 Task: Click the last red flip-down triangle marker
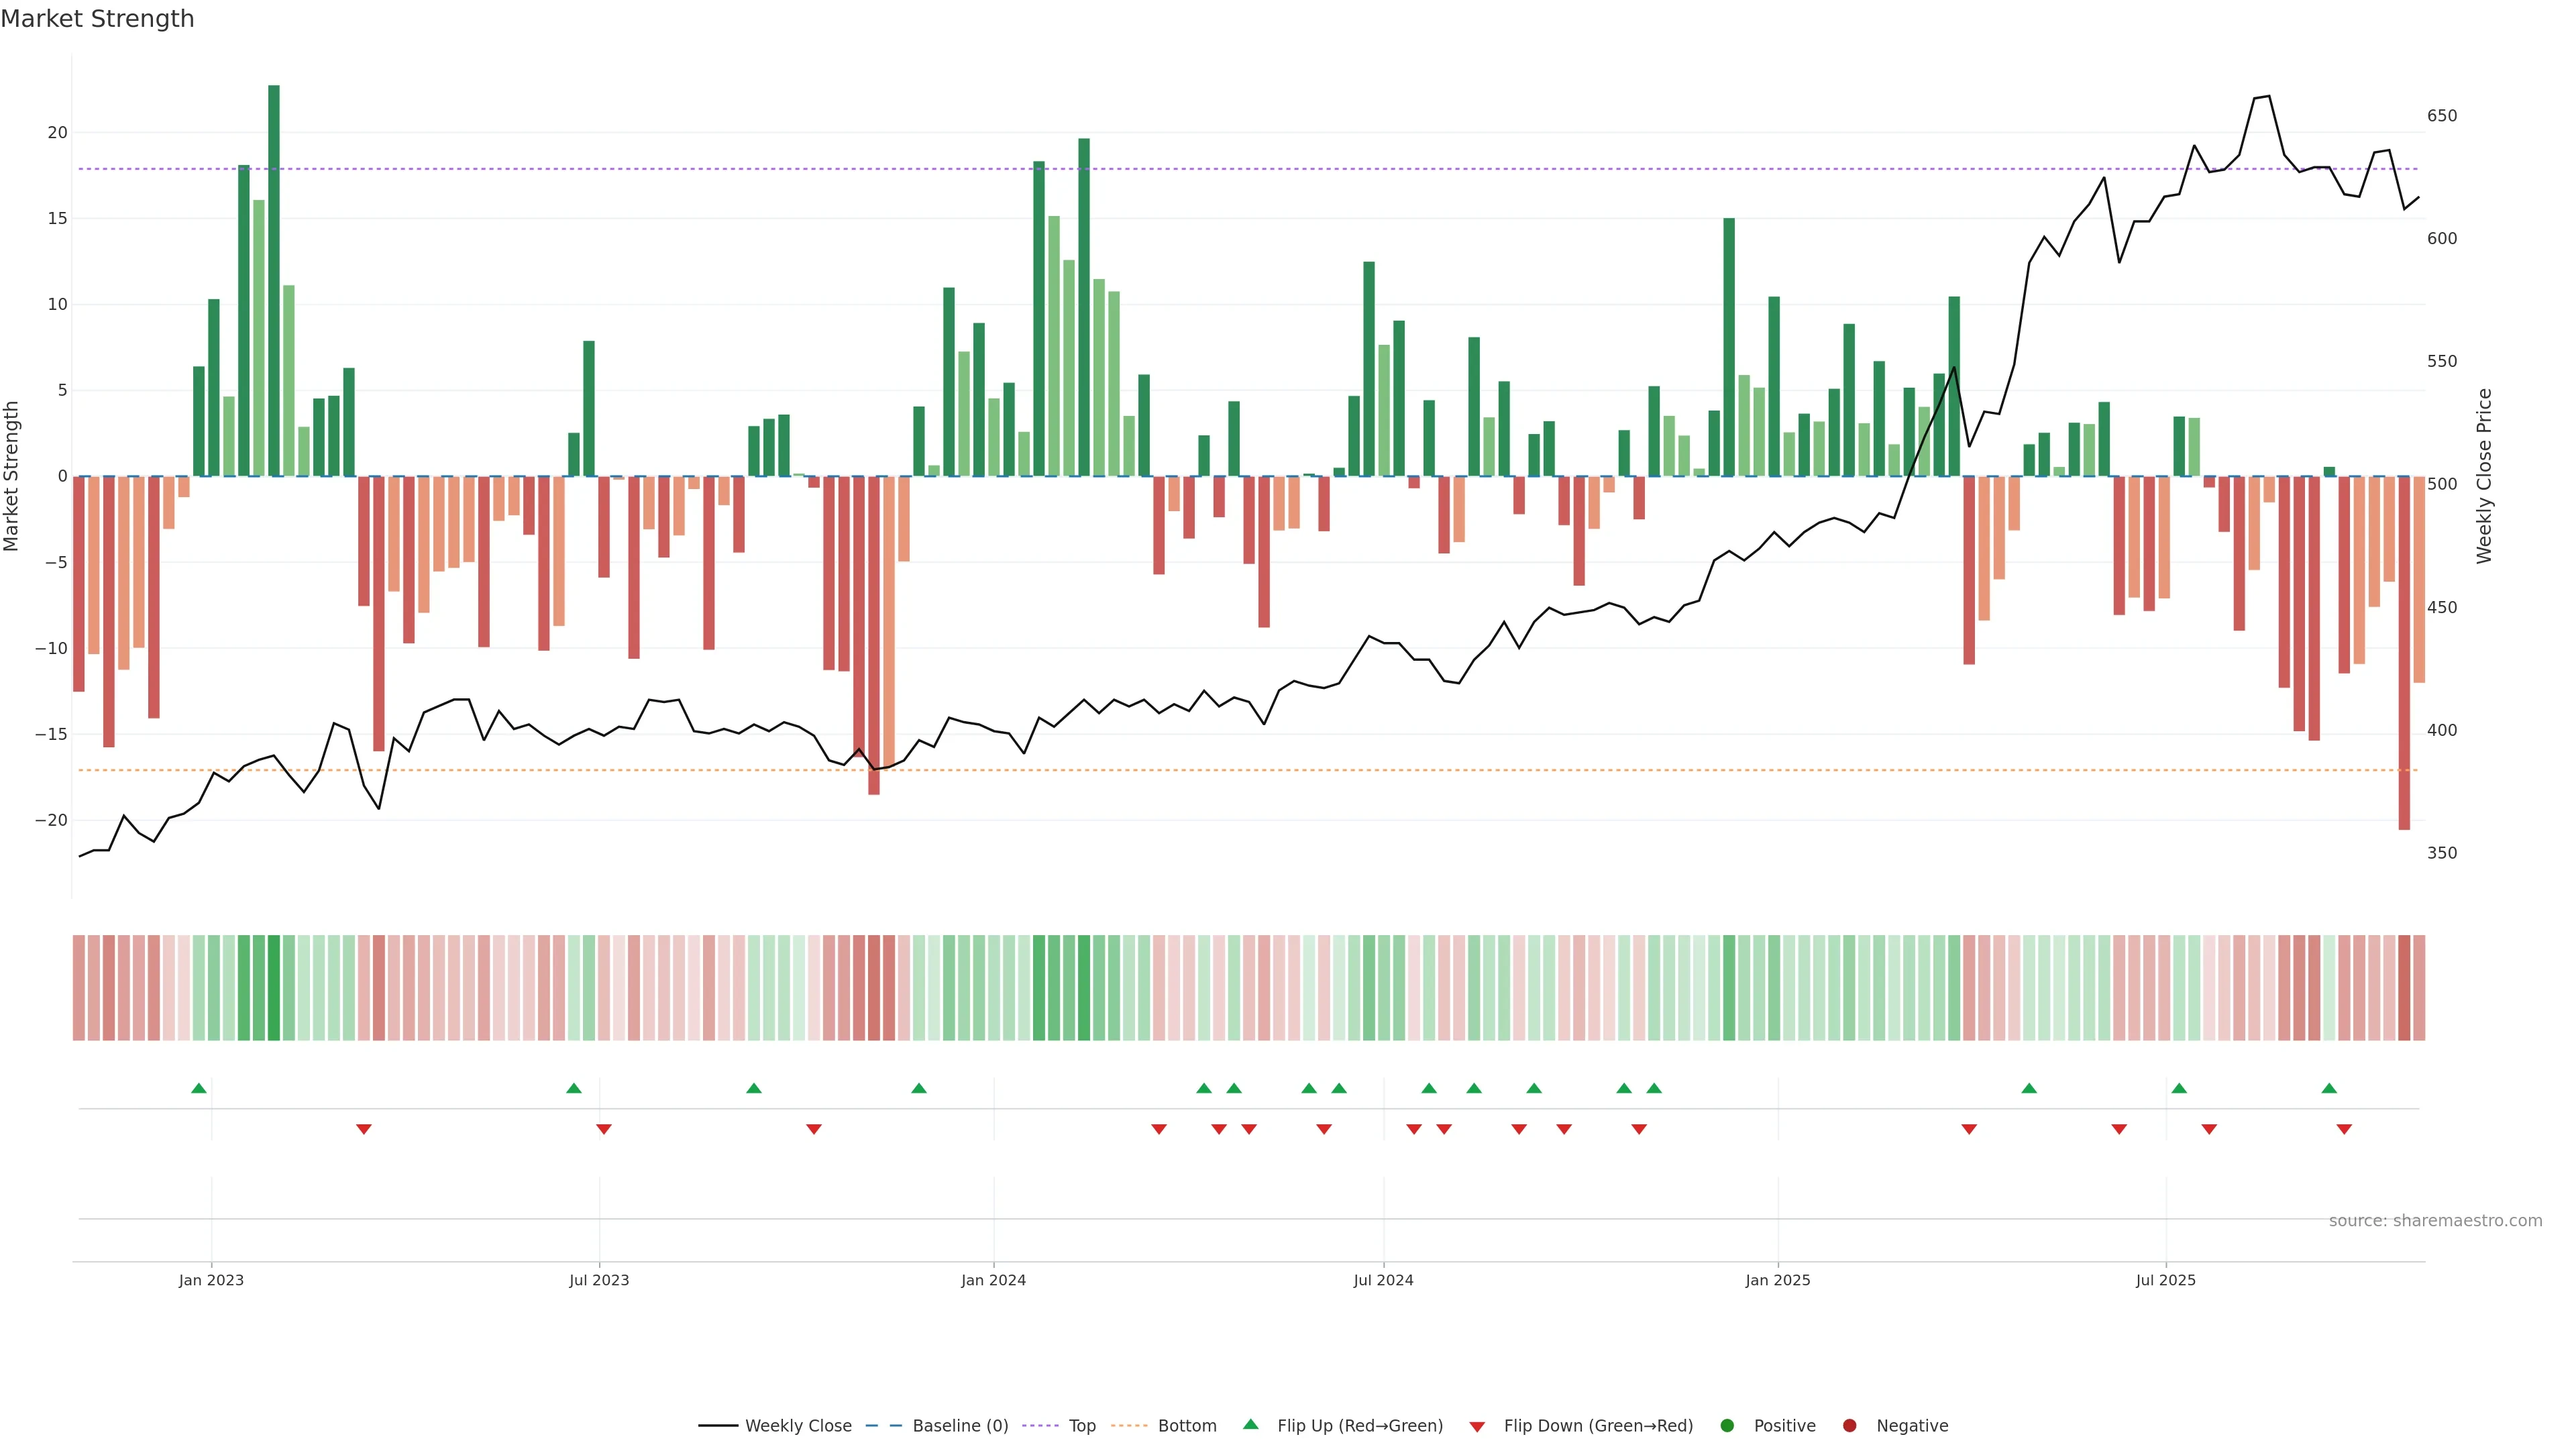click(x=2344, y=1129)
